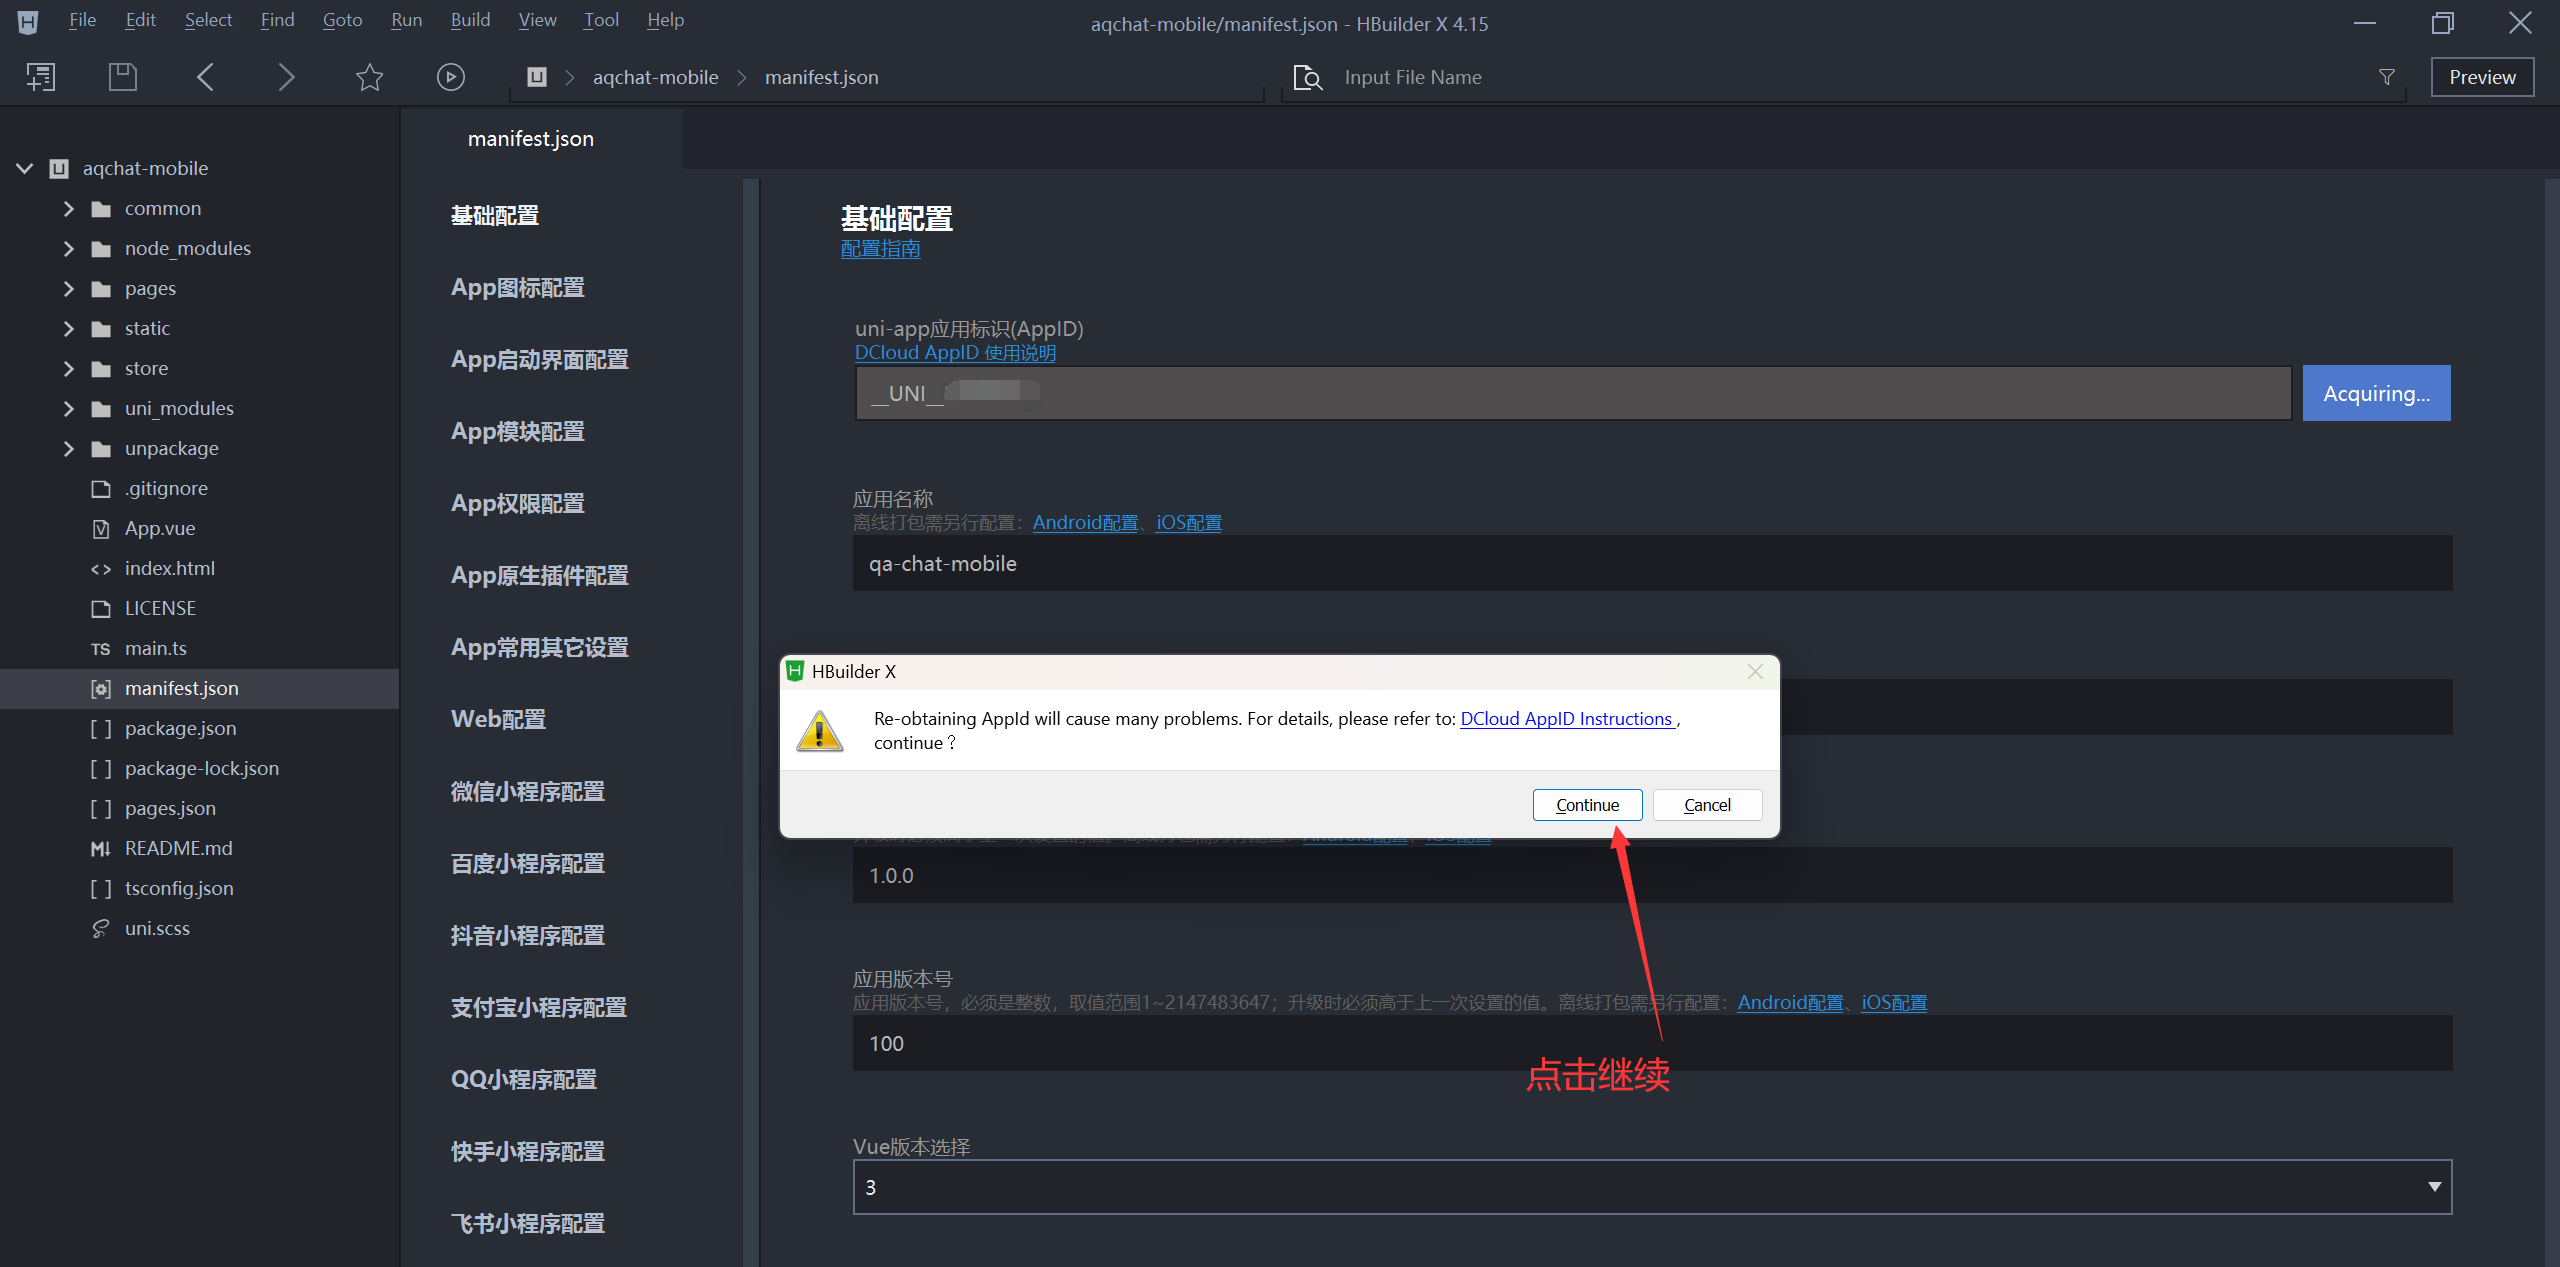Viewport: 2560px width, 1267px height.
Task: Click the TS icon beside main.ts
Action: [101, 649]
